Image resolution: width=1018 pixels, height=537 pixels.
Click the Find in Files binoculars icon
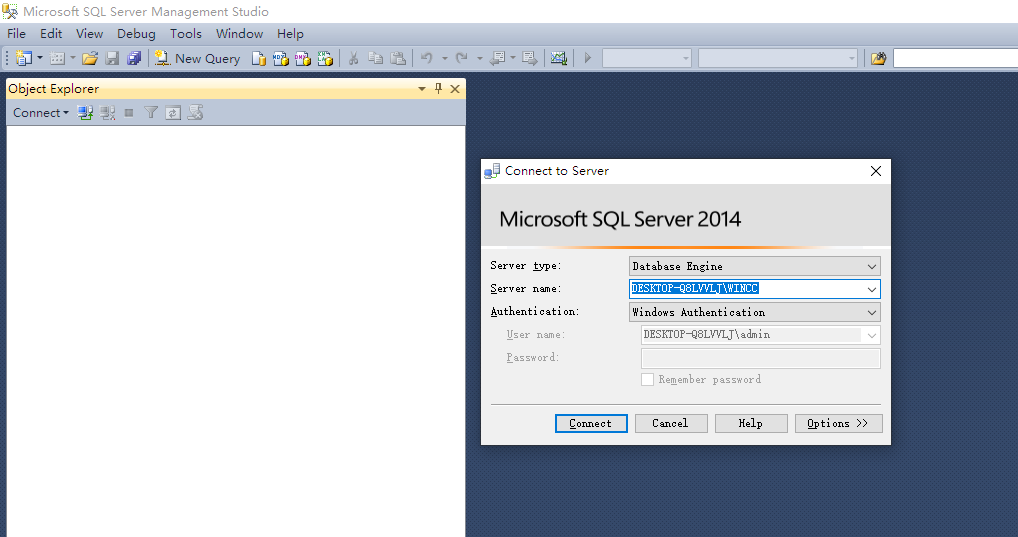pos(878,58)
